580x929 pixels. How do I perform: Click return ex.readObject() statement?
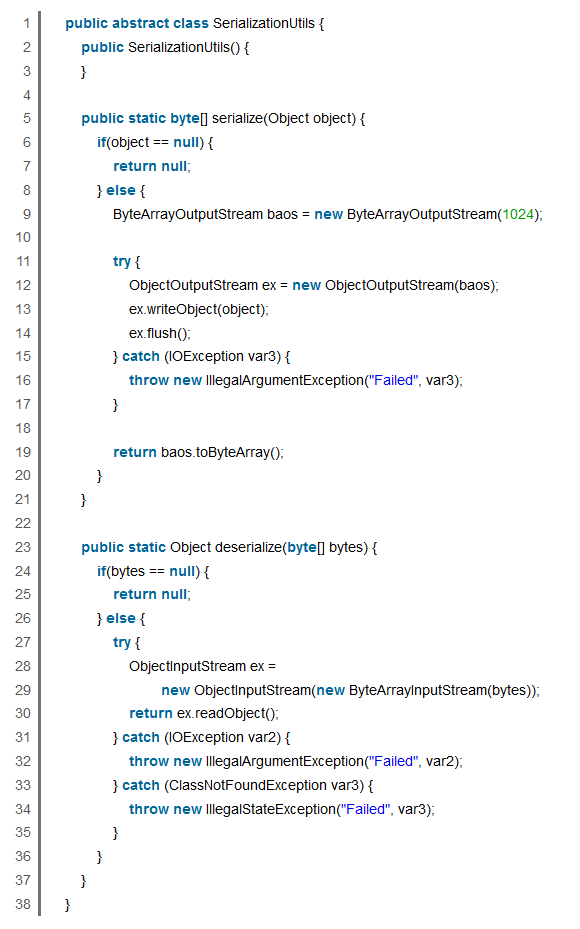coord(204,713)
